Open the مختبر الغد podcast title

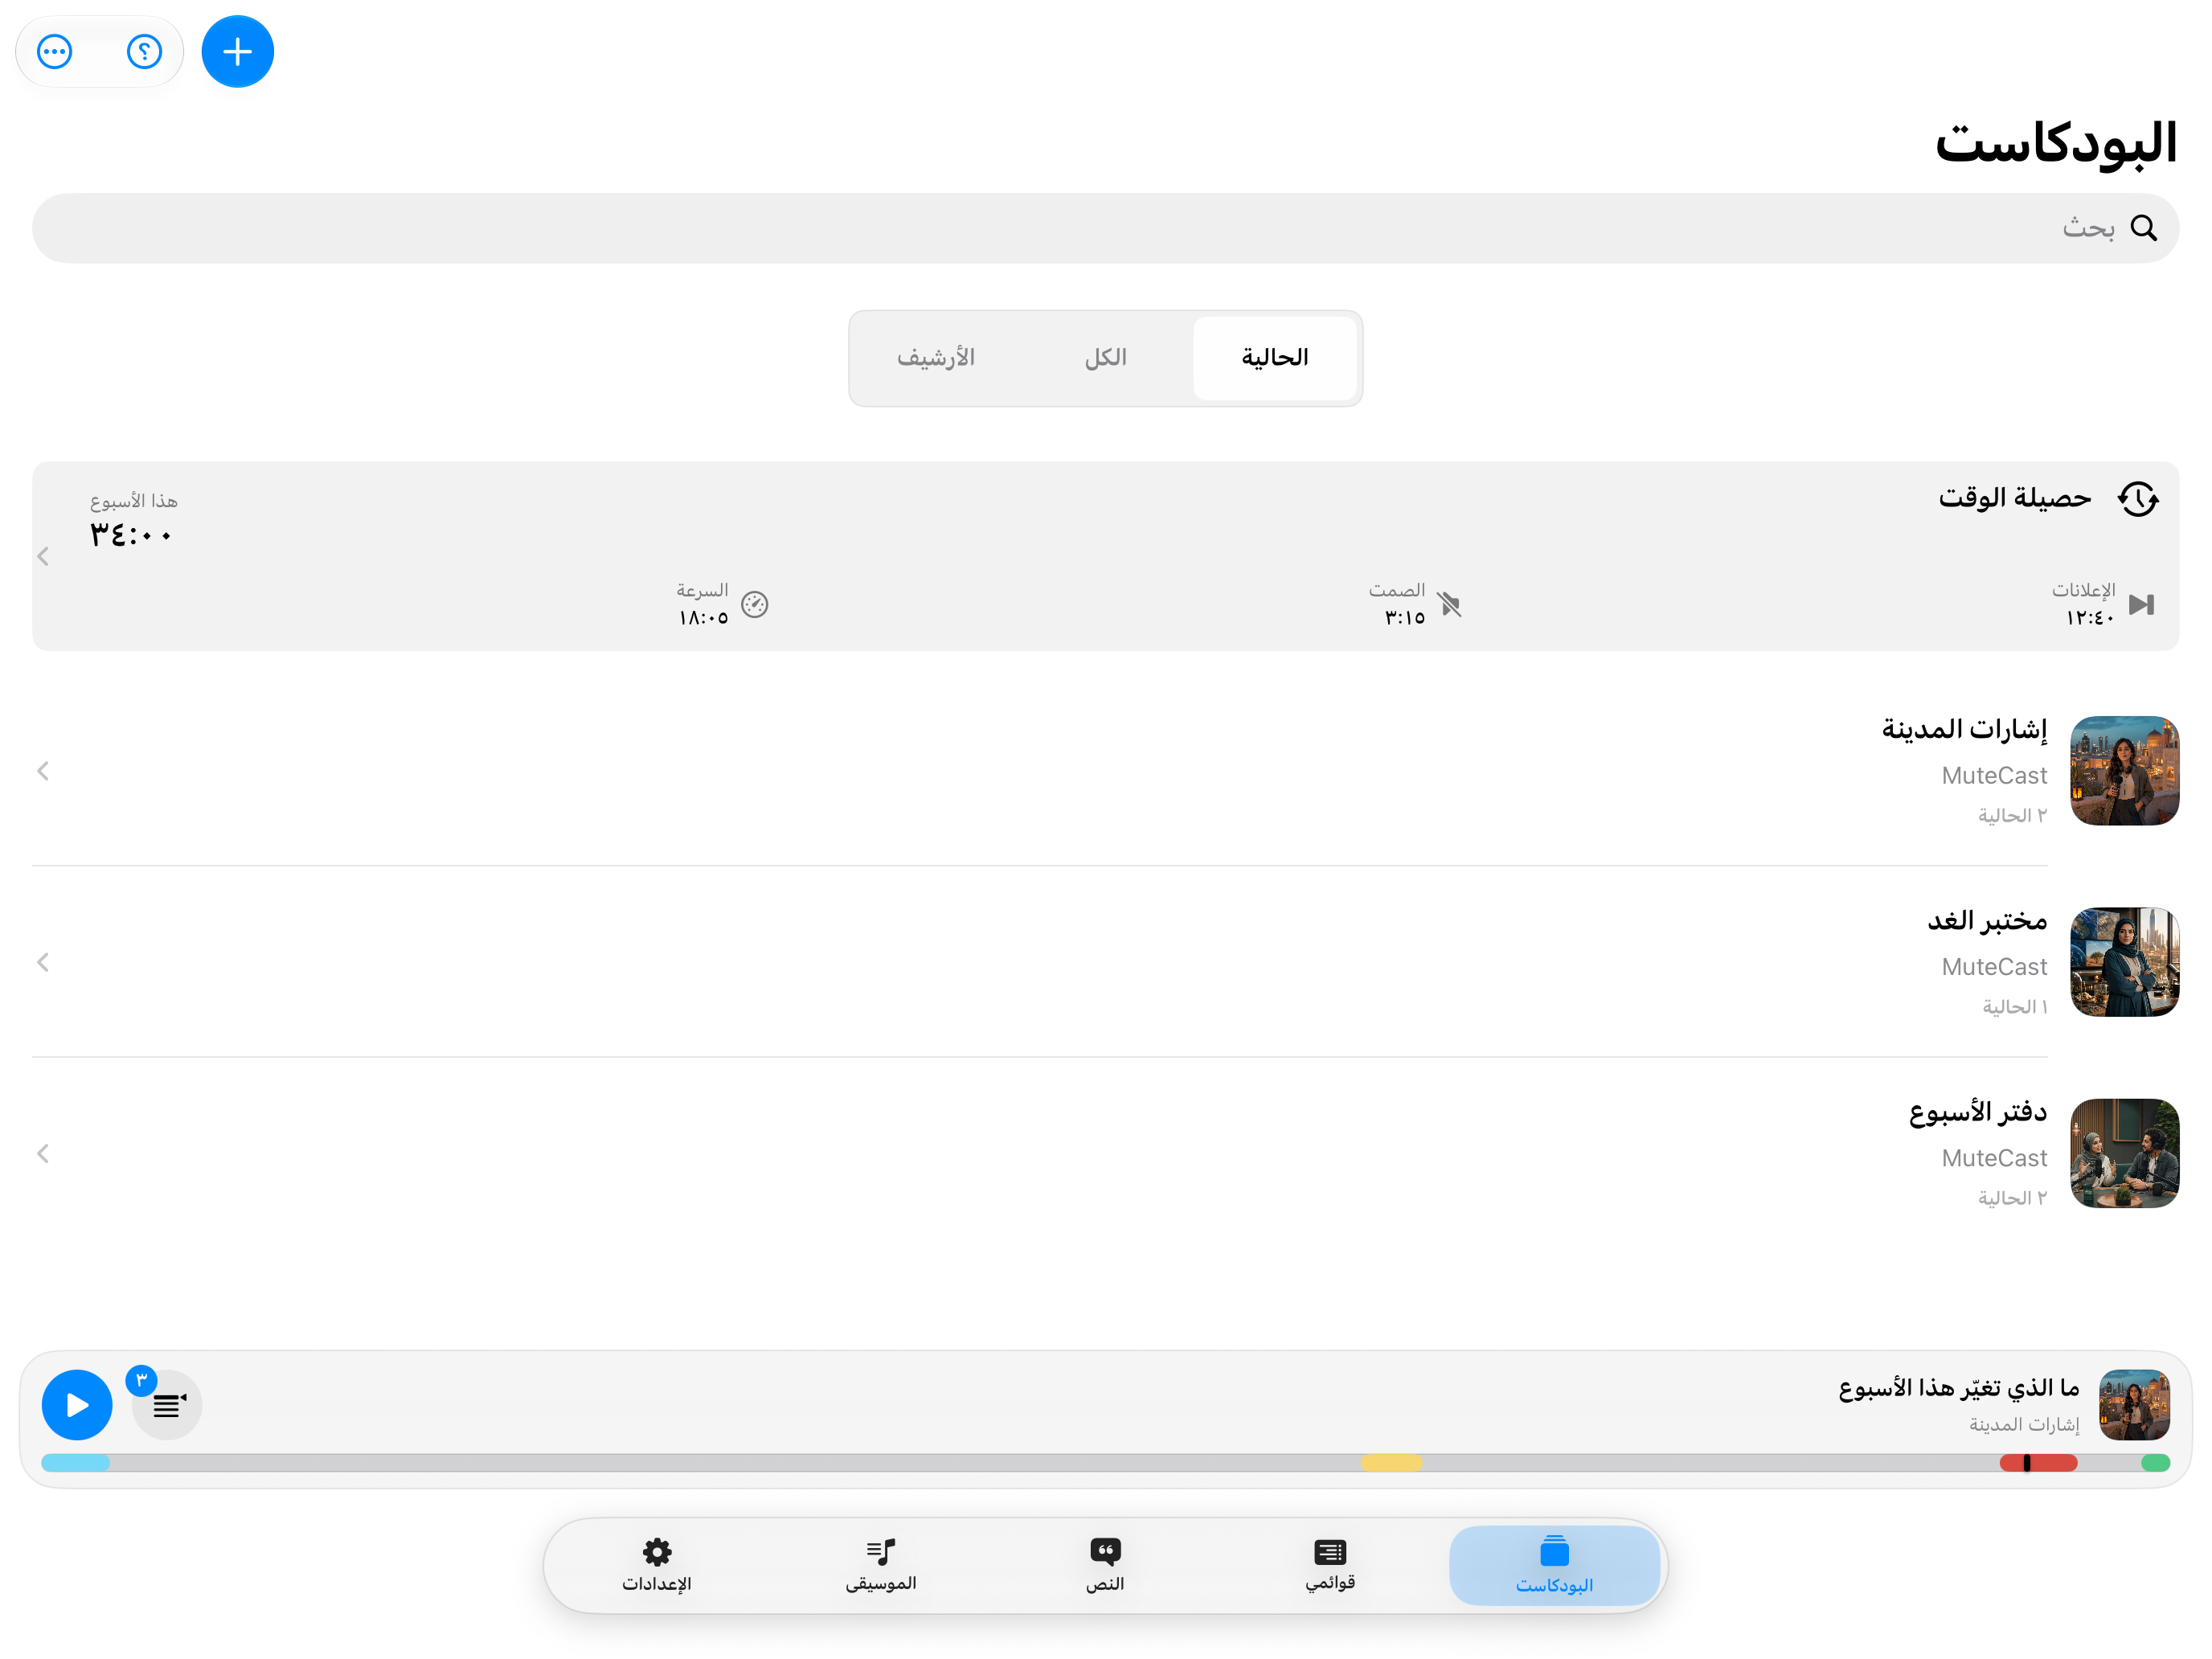1987,921
